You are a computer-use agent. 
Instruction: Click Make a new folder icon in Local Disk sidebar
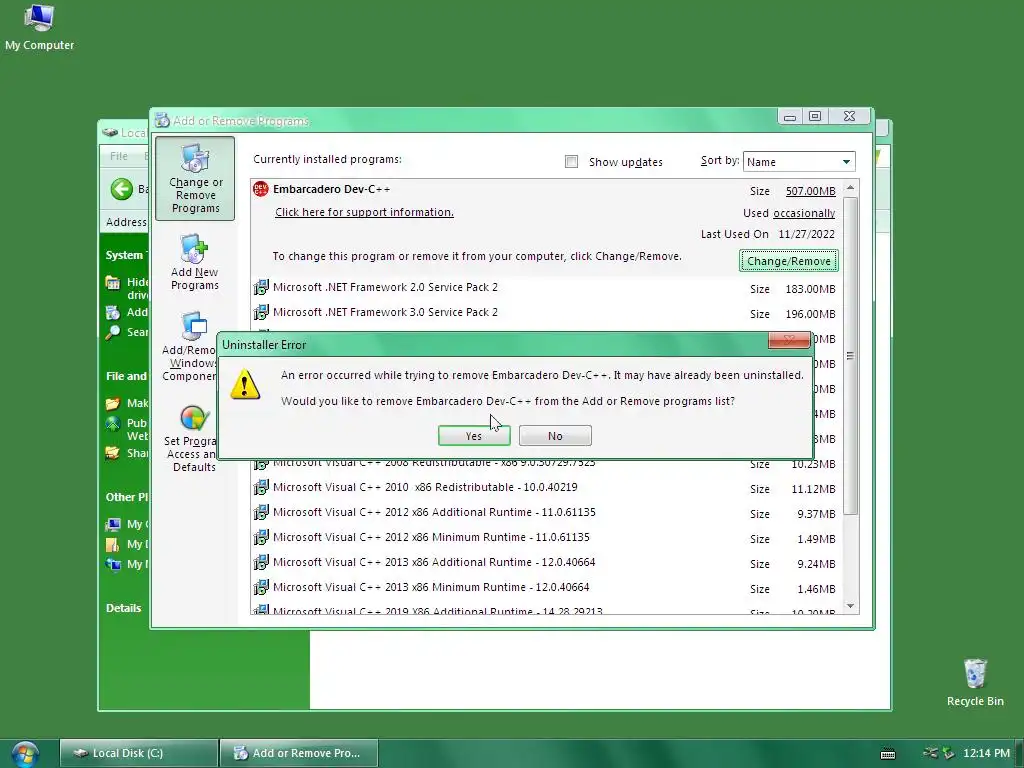tap(113, 404)
